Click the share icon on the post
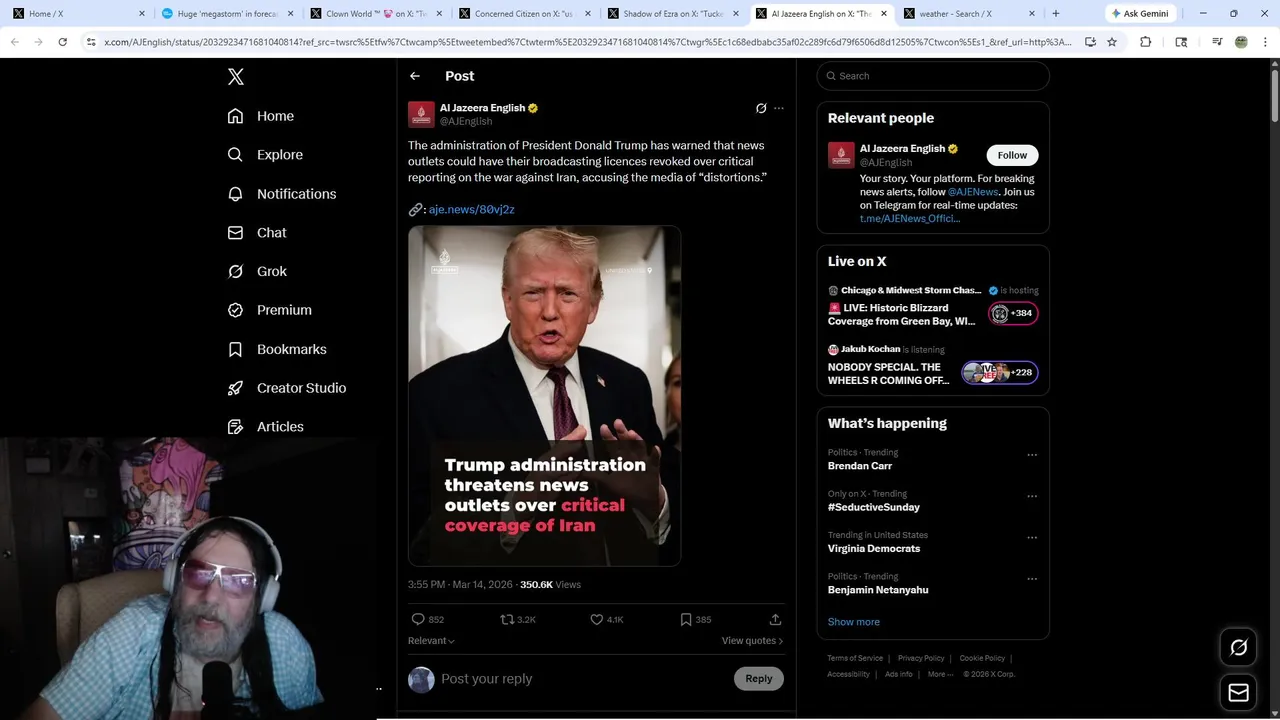Viewport: 1280px width, 720px height. tap(775, 620)
